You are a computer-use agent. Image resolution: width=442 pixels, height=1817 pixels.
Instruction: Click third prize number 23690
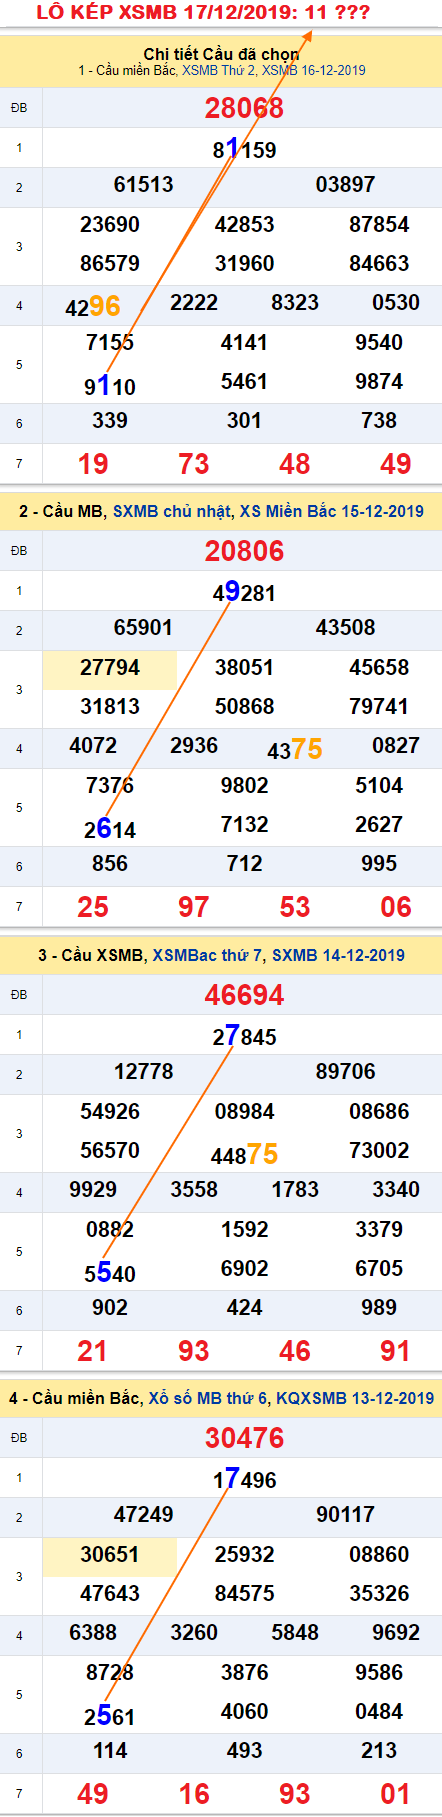110,225
